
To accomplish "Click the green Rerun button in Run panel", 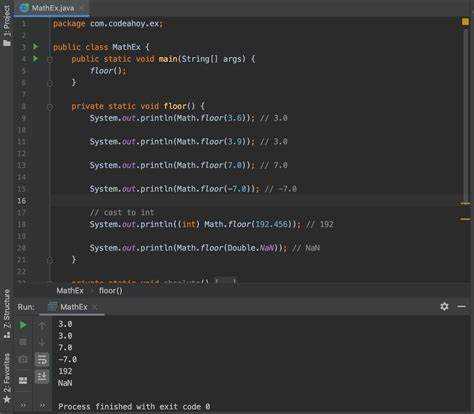I will [23, 325].
